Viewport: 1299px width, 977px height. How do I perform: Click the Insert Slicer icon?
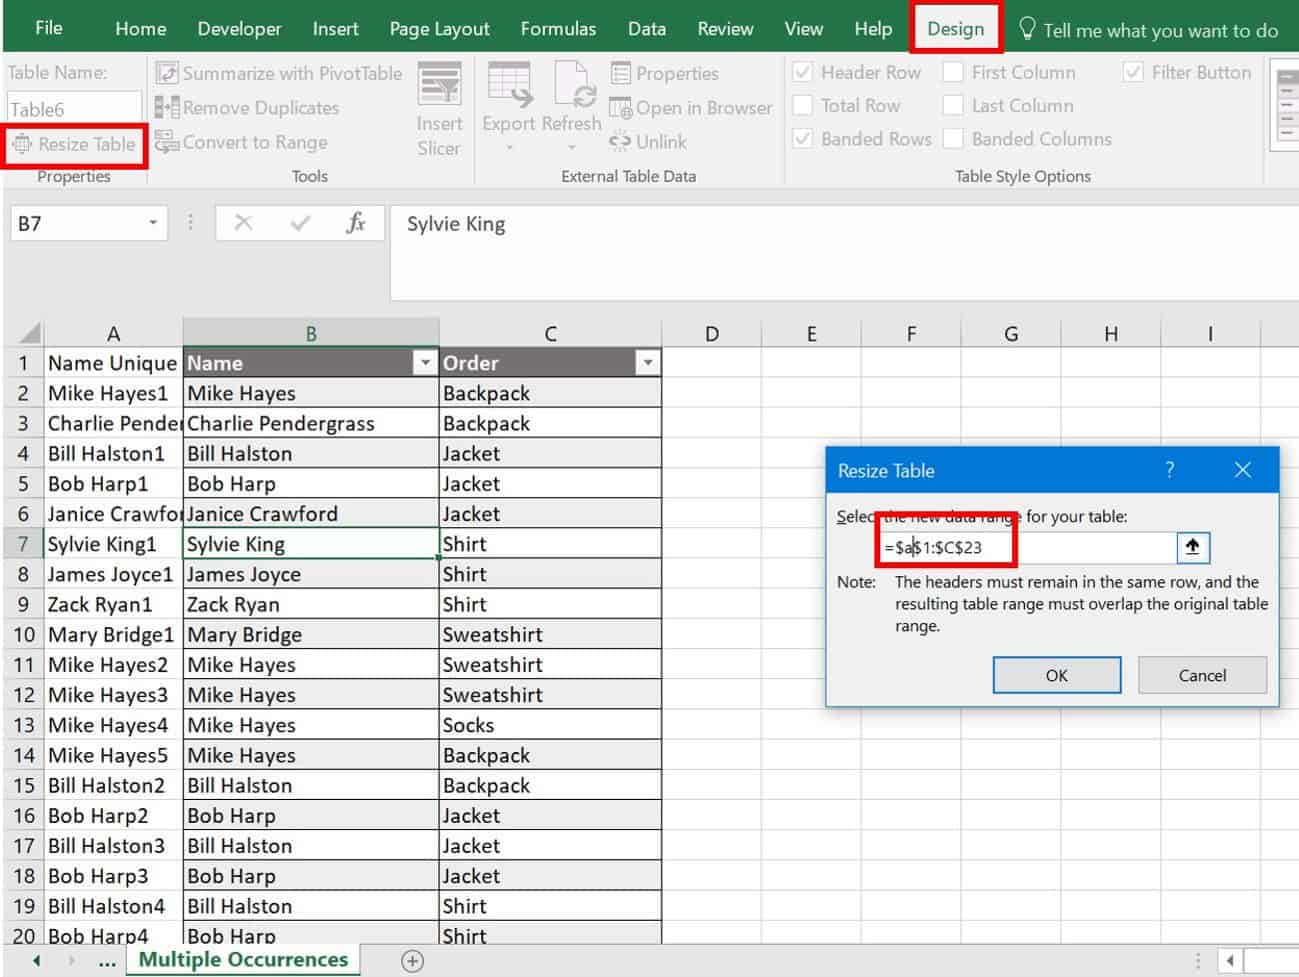tap(439, 86)
